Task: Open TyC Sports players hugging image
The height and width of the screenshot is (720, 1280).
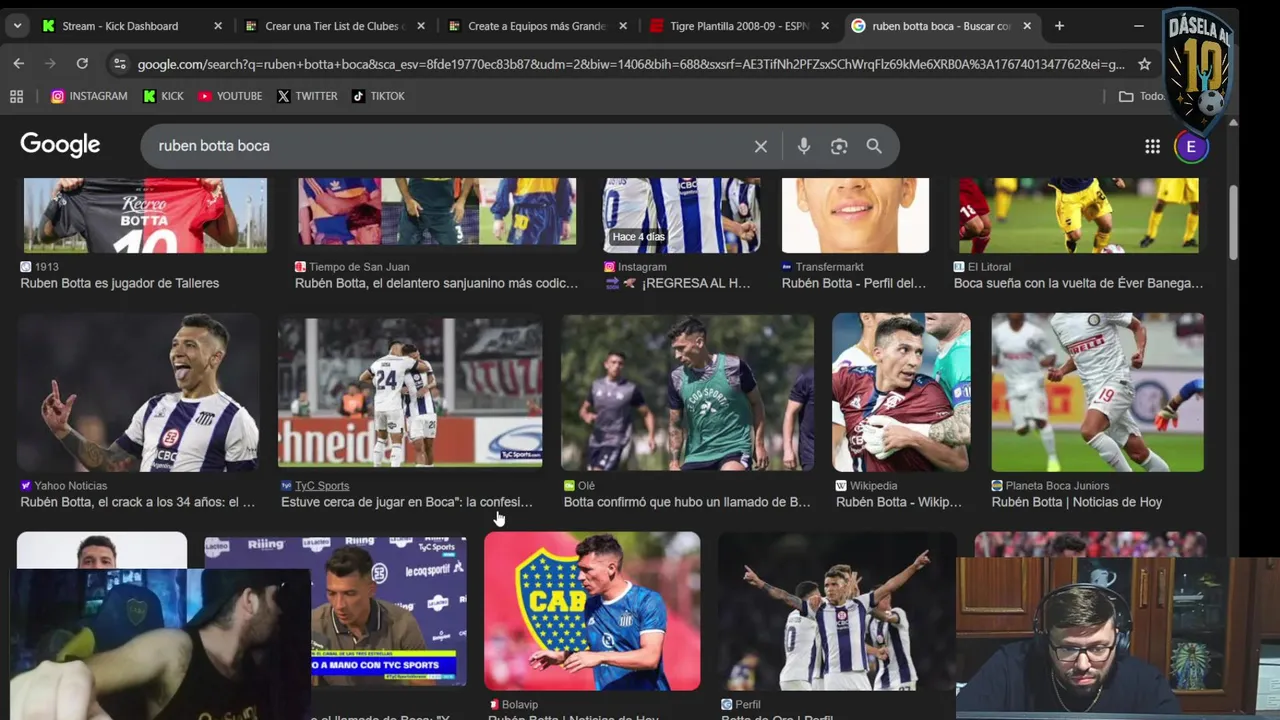Action: point(410,392)
